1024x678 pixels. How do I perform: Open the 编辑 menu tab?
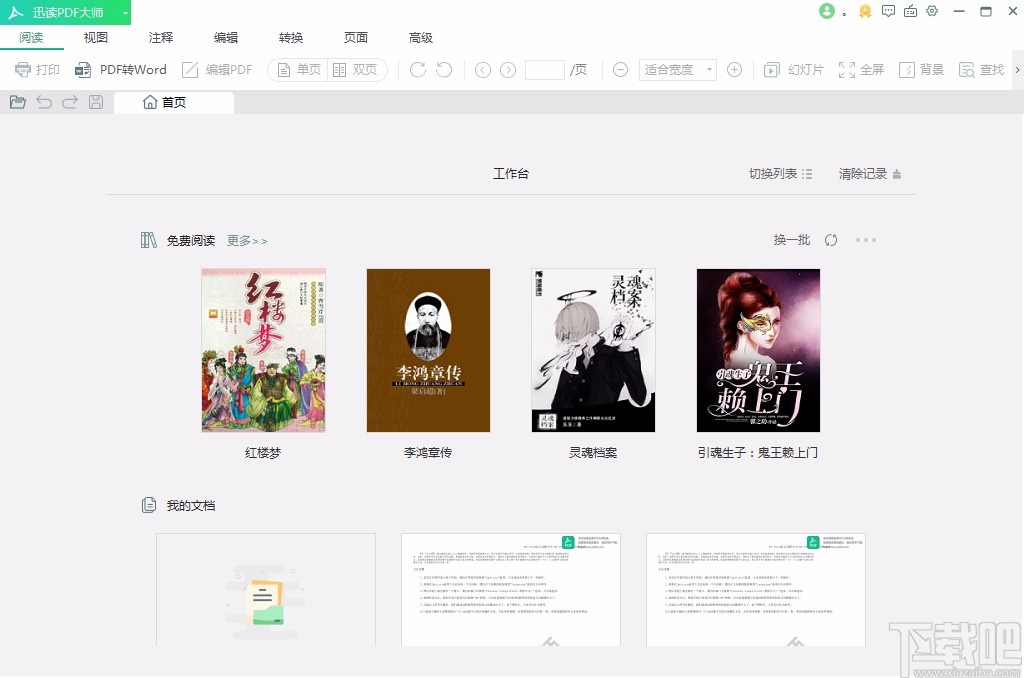tap(226, 38)
